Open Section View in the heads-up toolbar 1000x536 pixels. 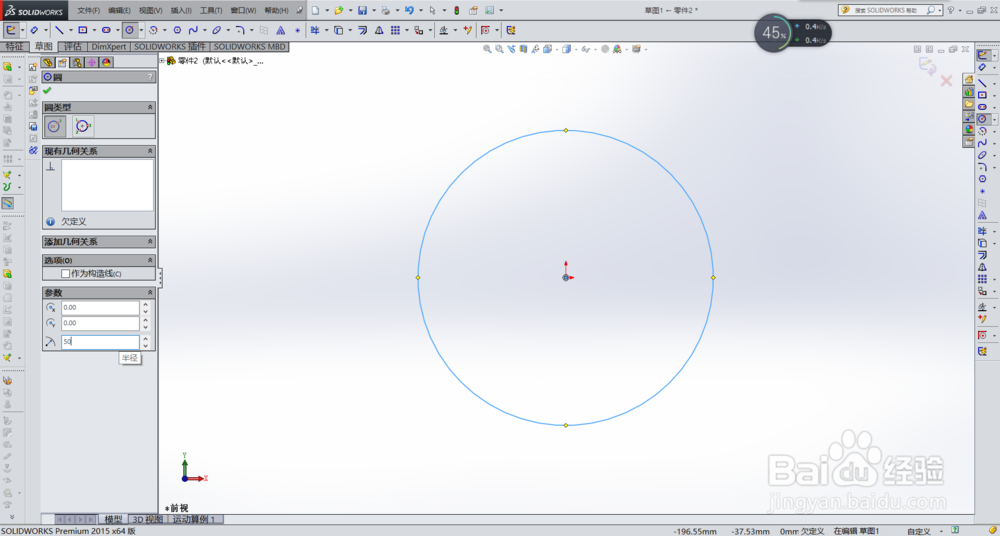(x=523, y=49)
